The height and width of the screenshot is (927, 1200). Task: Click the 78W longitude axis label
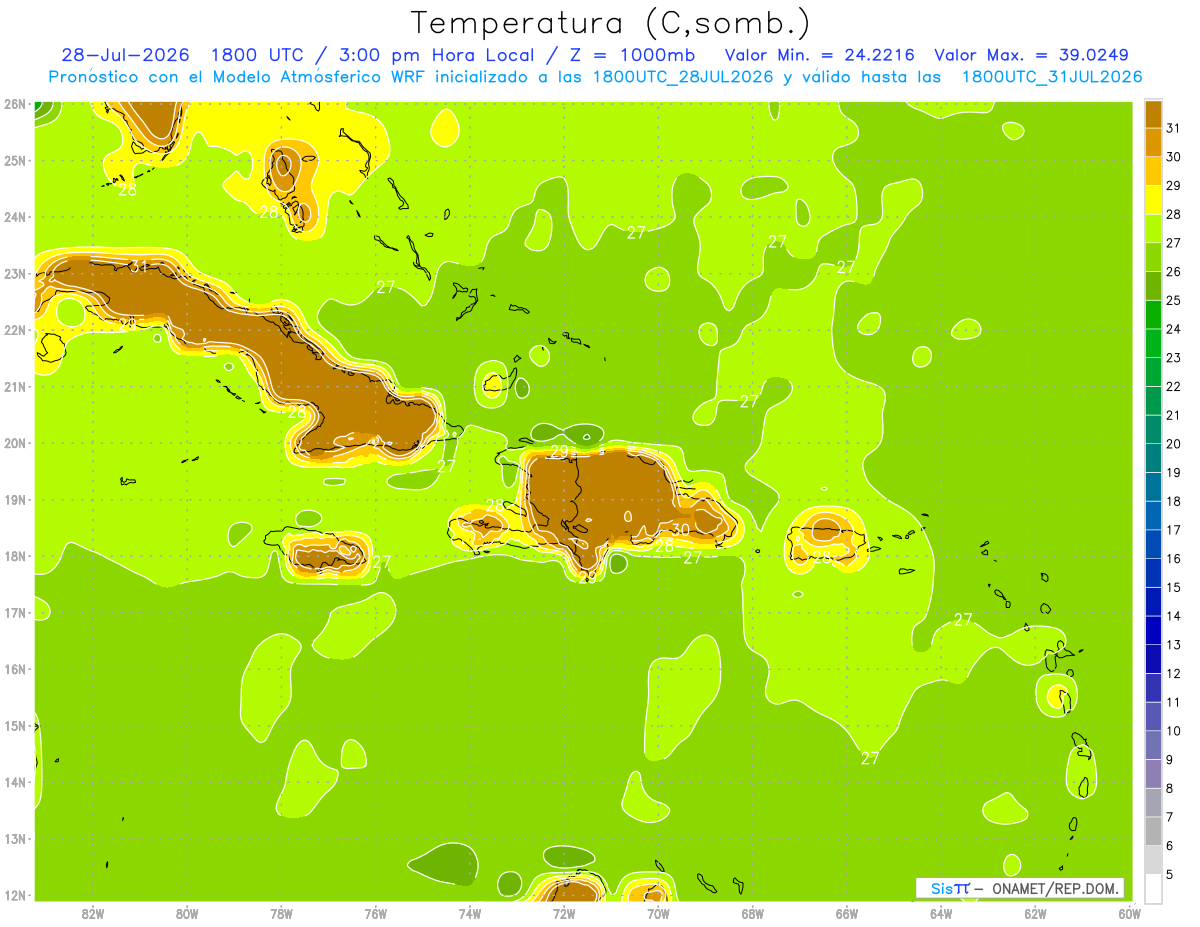pyautogui.click(x=281, y=913)
